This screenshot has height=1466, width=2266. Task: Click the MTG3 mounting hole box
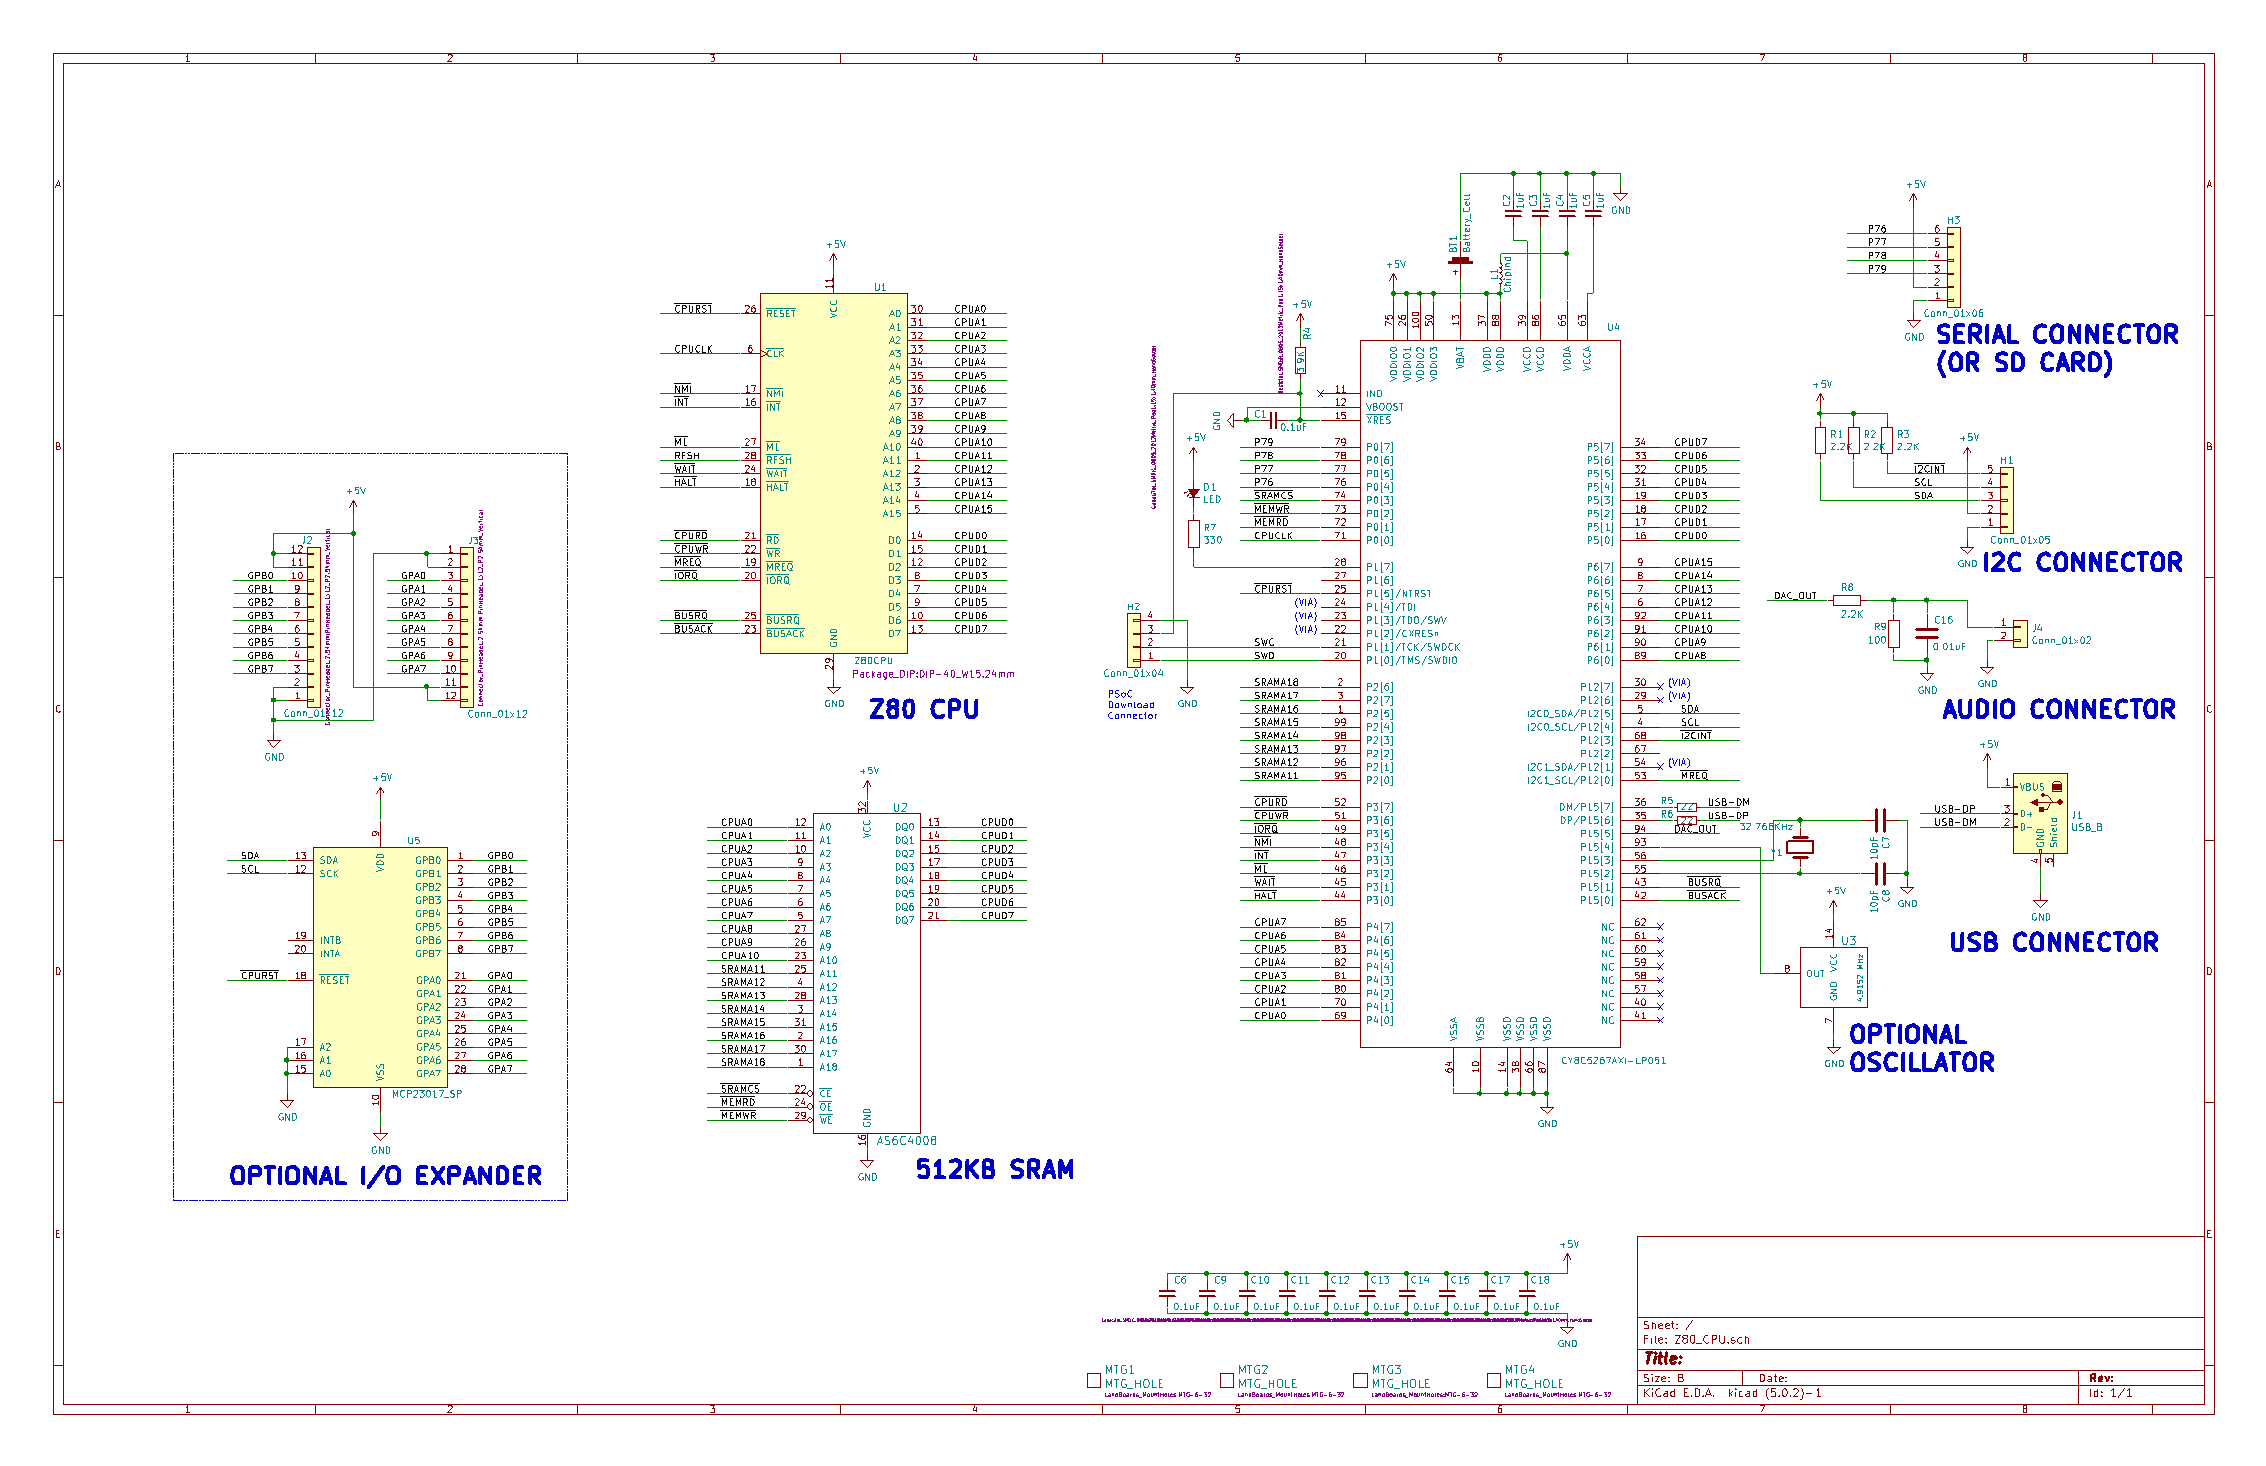coord(1360,1380)
